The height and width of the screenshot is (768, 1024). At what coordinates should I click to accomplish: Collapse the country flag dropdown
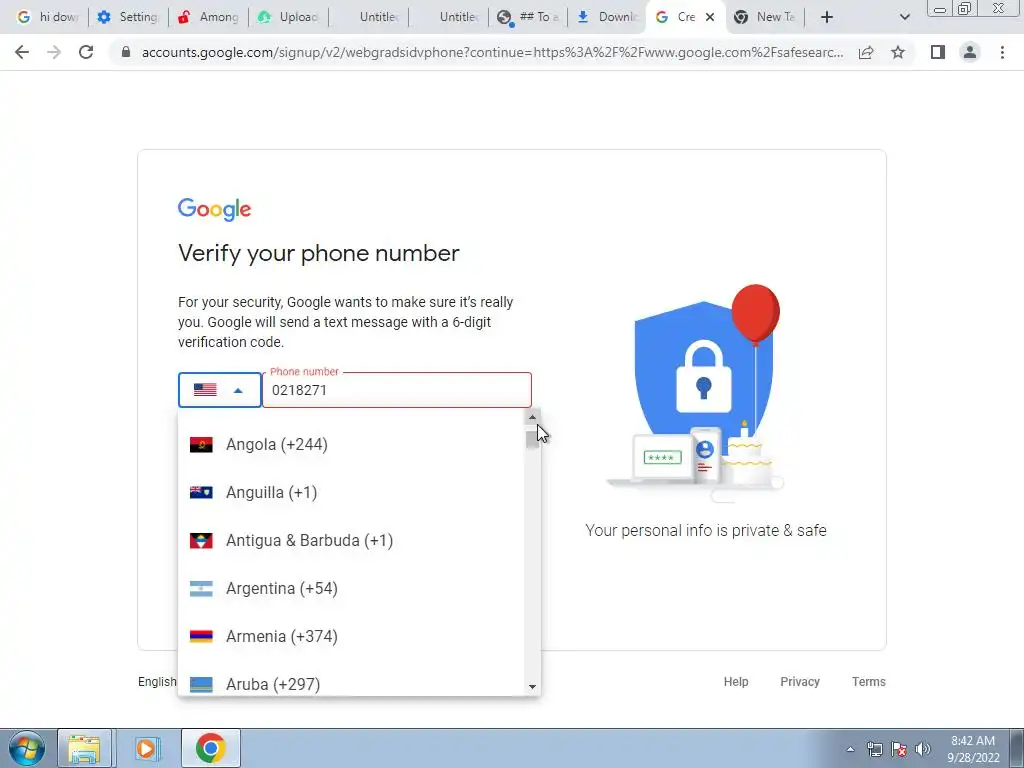tap(219, 390)
